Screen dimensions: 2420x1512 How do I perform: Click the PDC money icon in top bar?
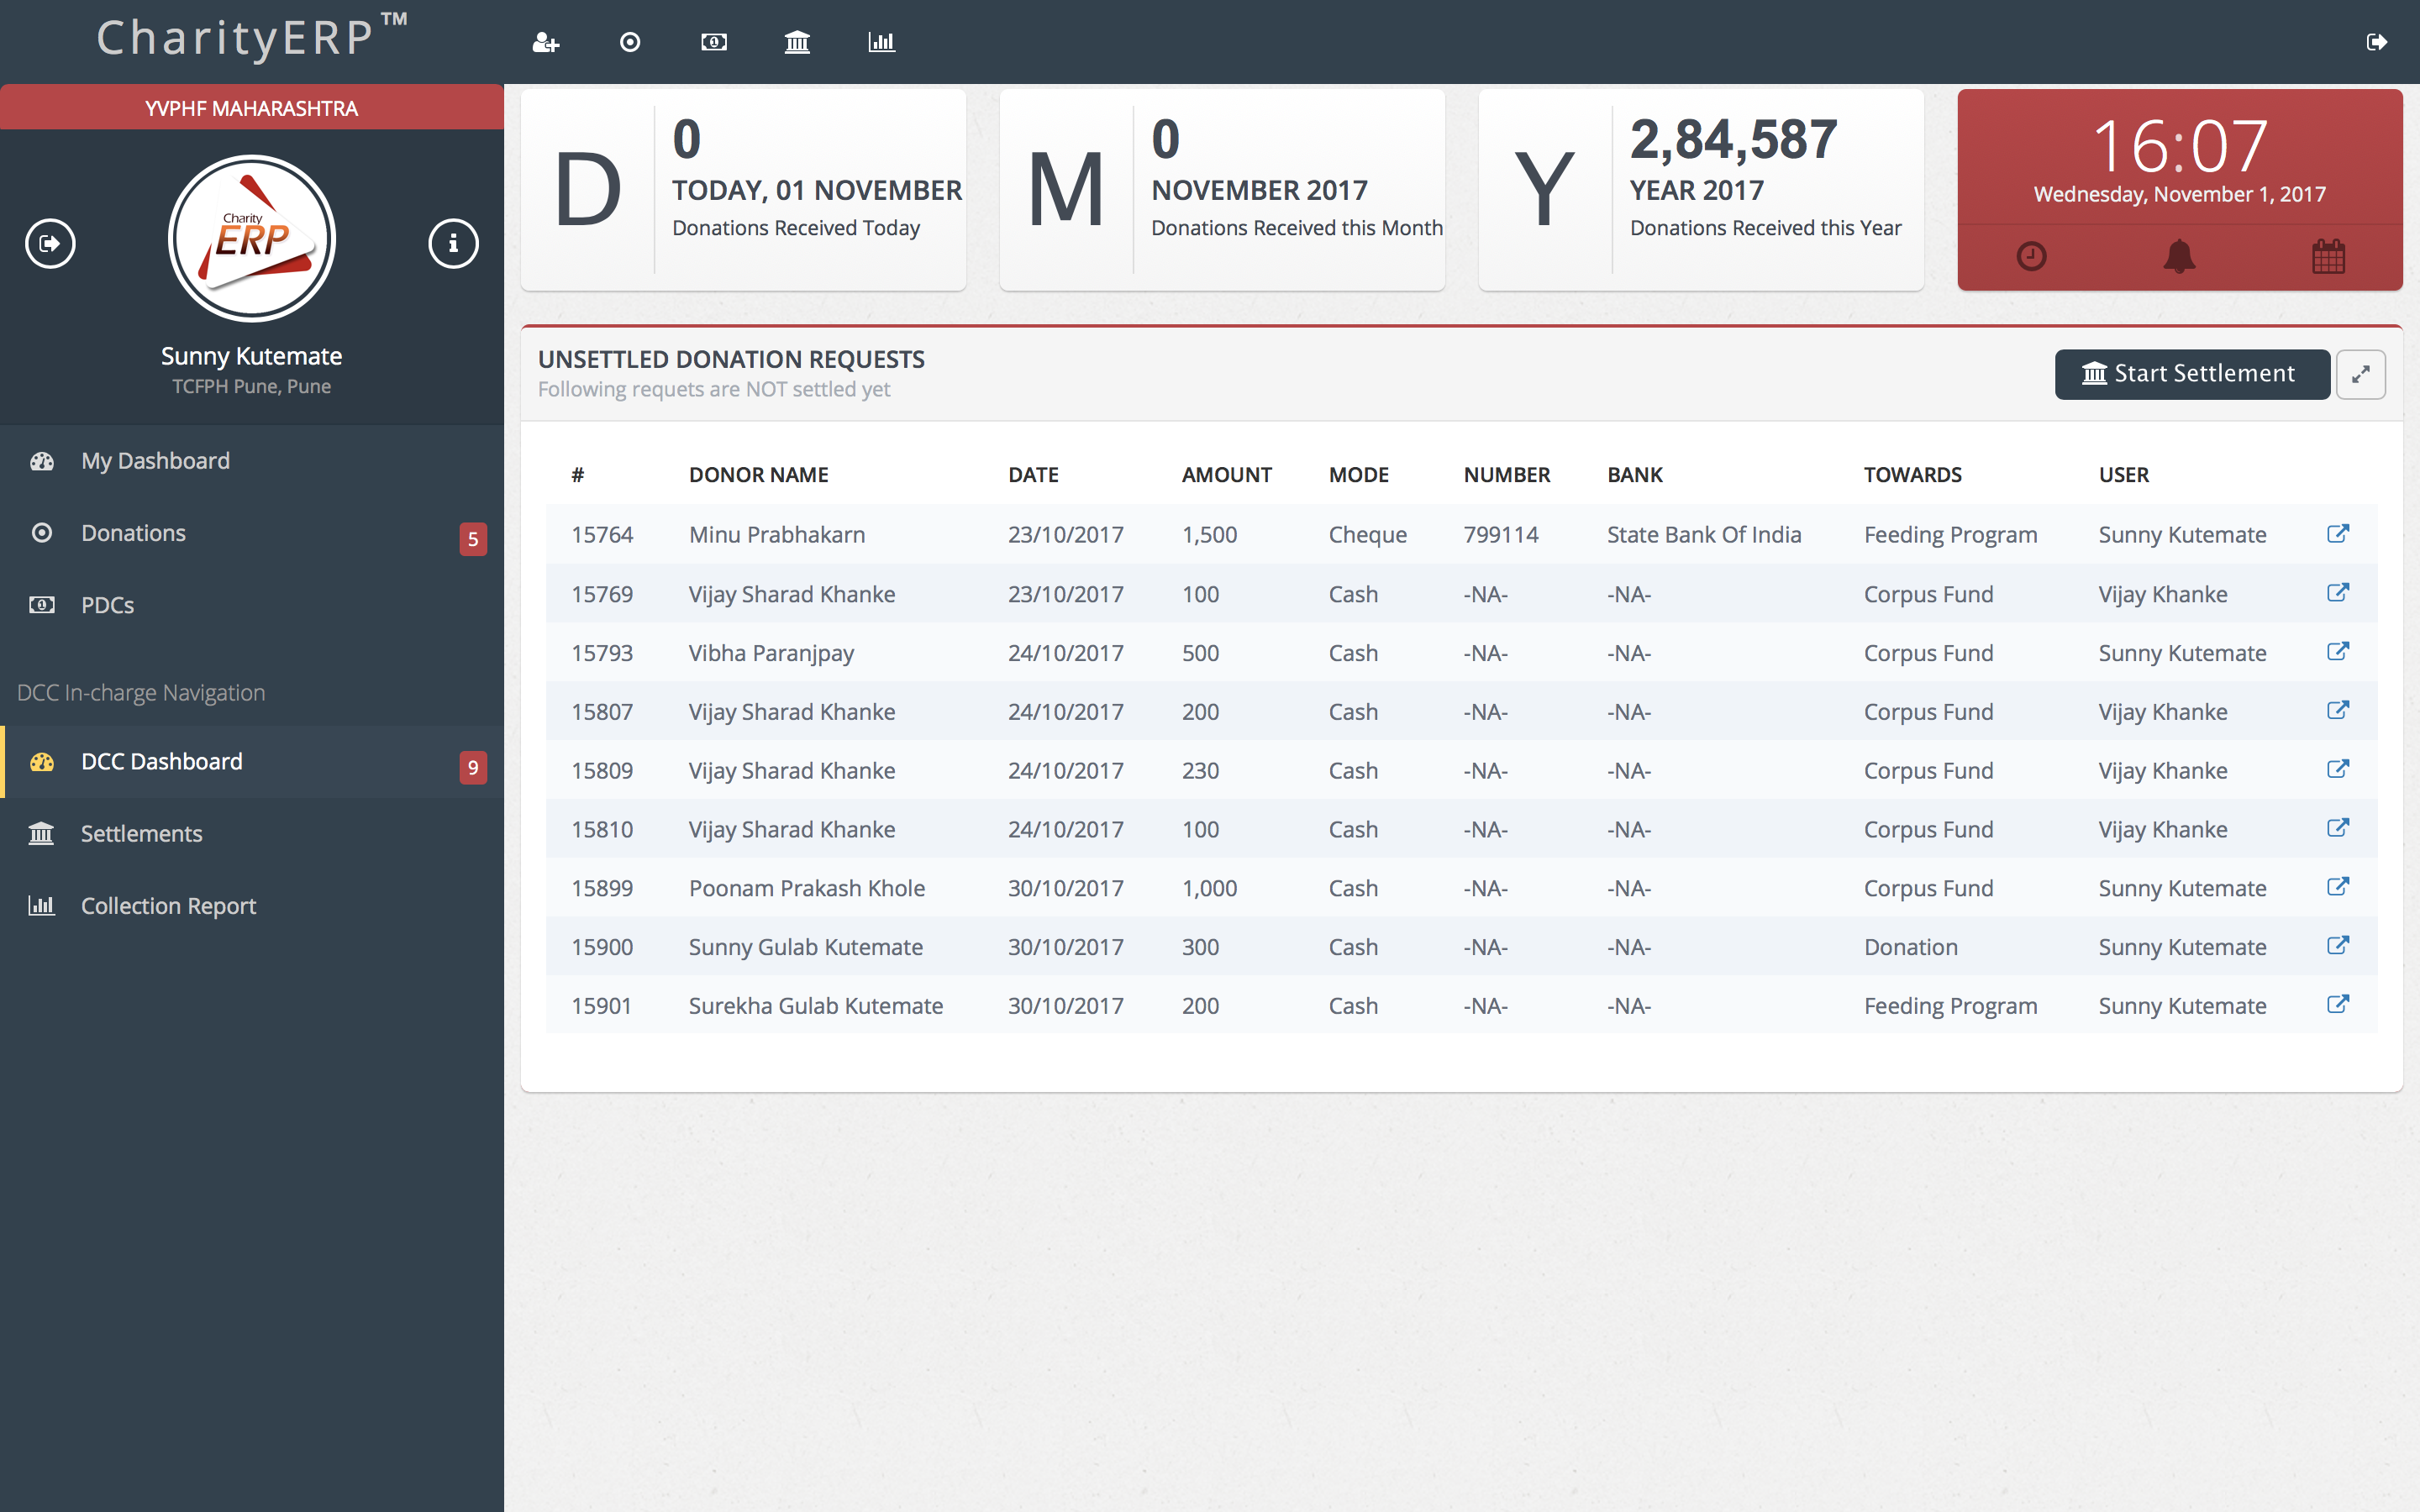coord(714,42)
